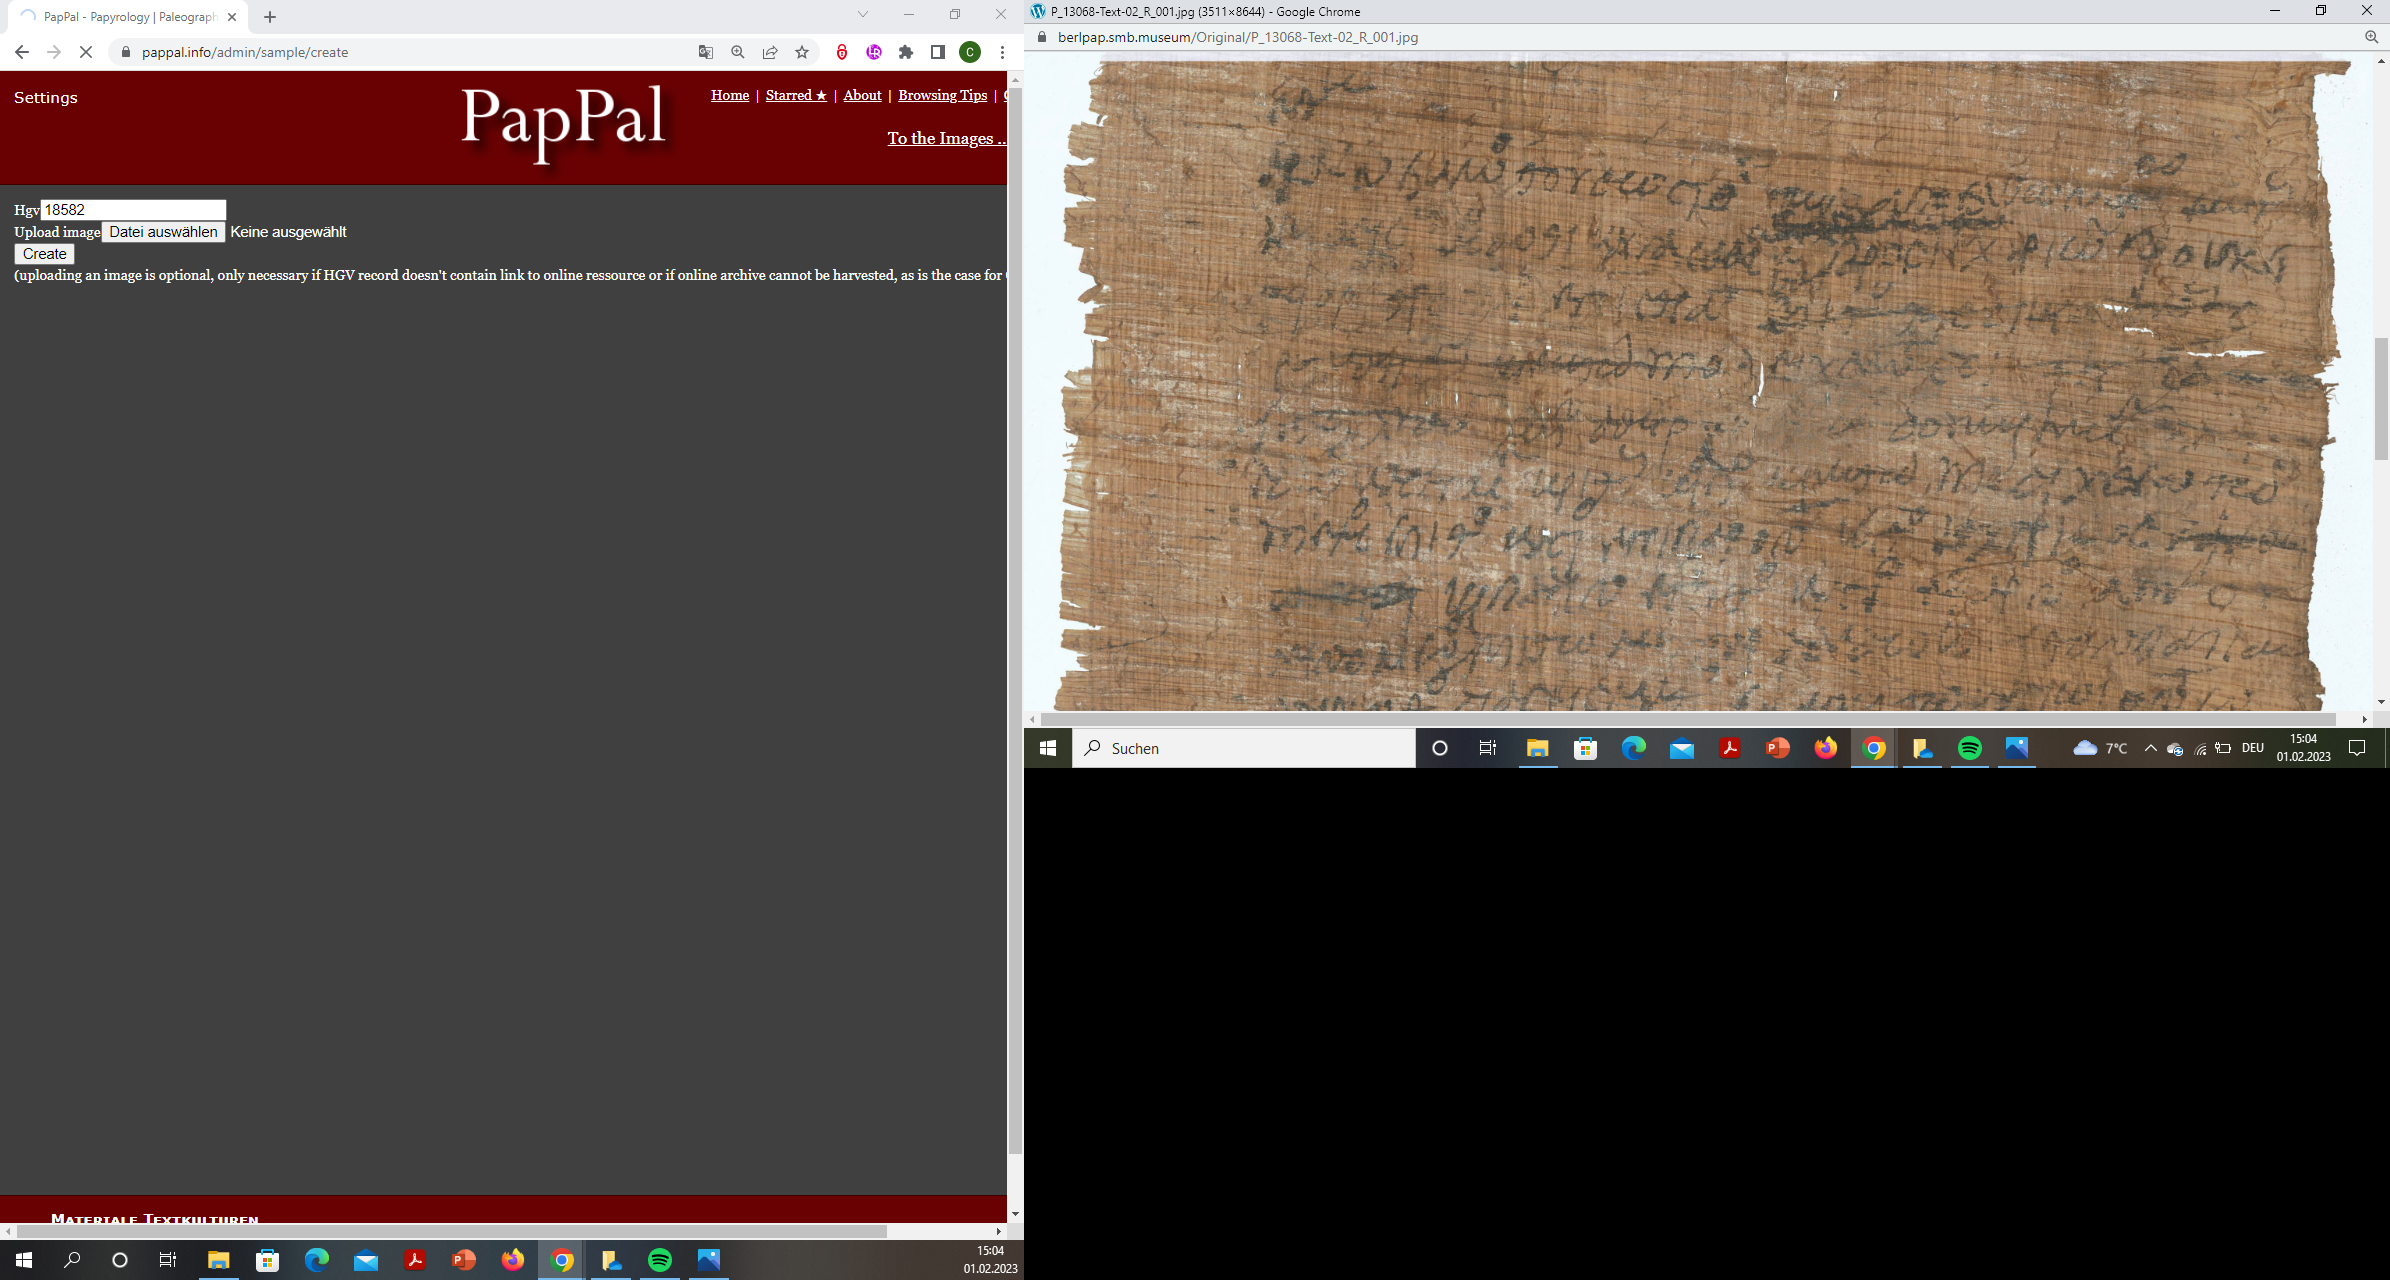Viewport: 2390px width, 1280px height.
Task: Click the Create button on PapPal form
Action: pos(45,254)
